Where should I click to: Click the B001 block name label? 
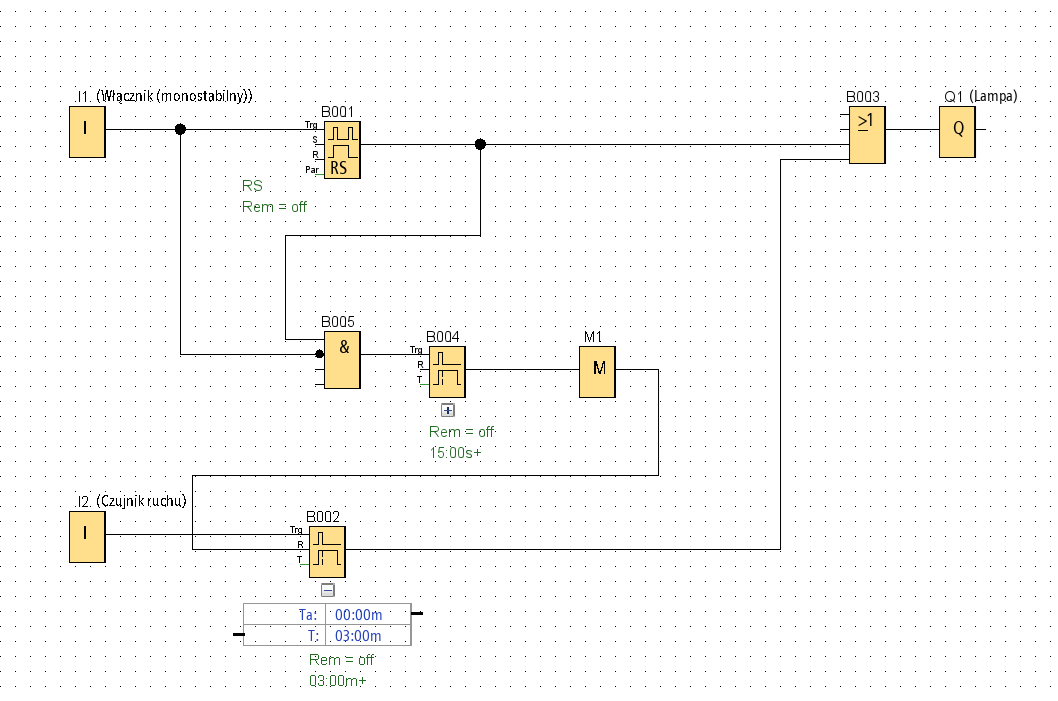[x=337, y=112]
